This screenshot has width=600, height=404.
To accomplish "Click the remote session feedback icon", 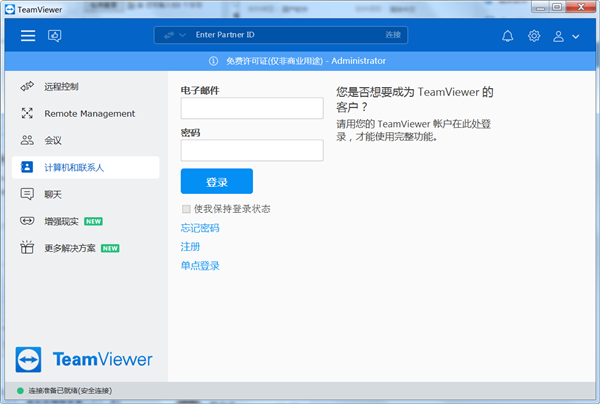I will point(54,36).
